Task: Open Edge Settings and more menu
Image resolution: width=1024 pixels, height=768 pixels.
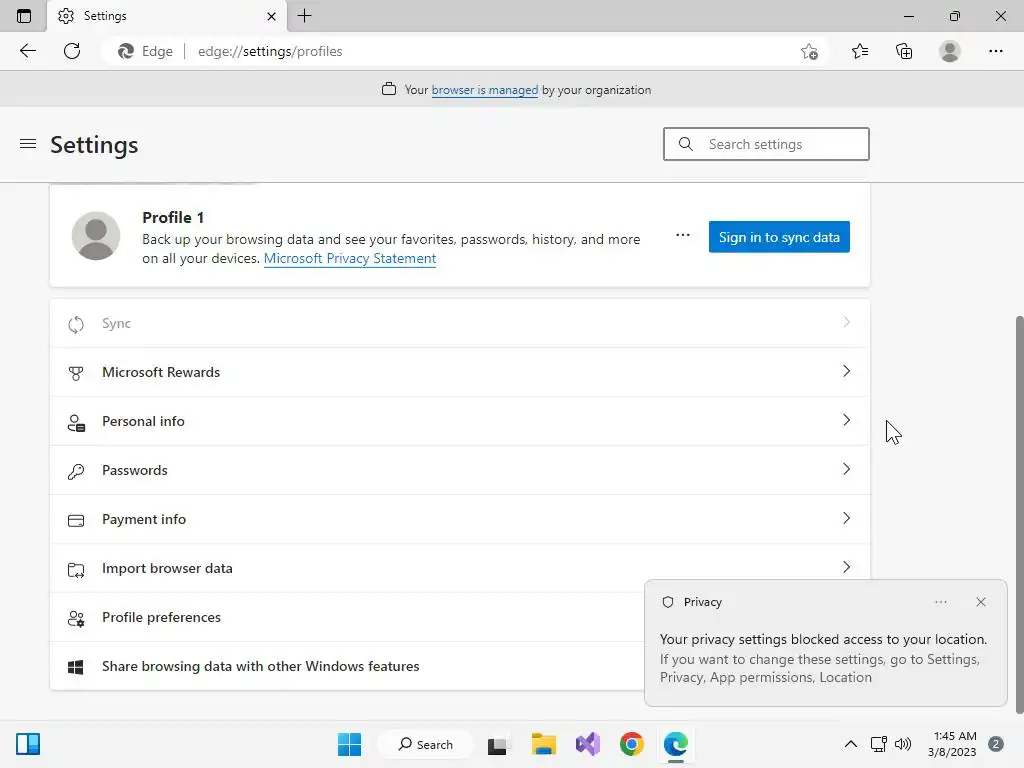Action: click(x=995, y=51)
